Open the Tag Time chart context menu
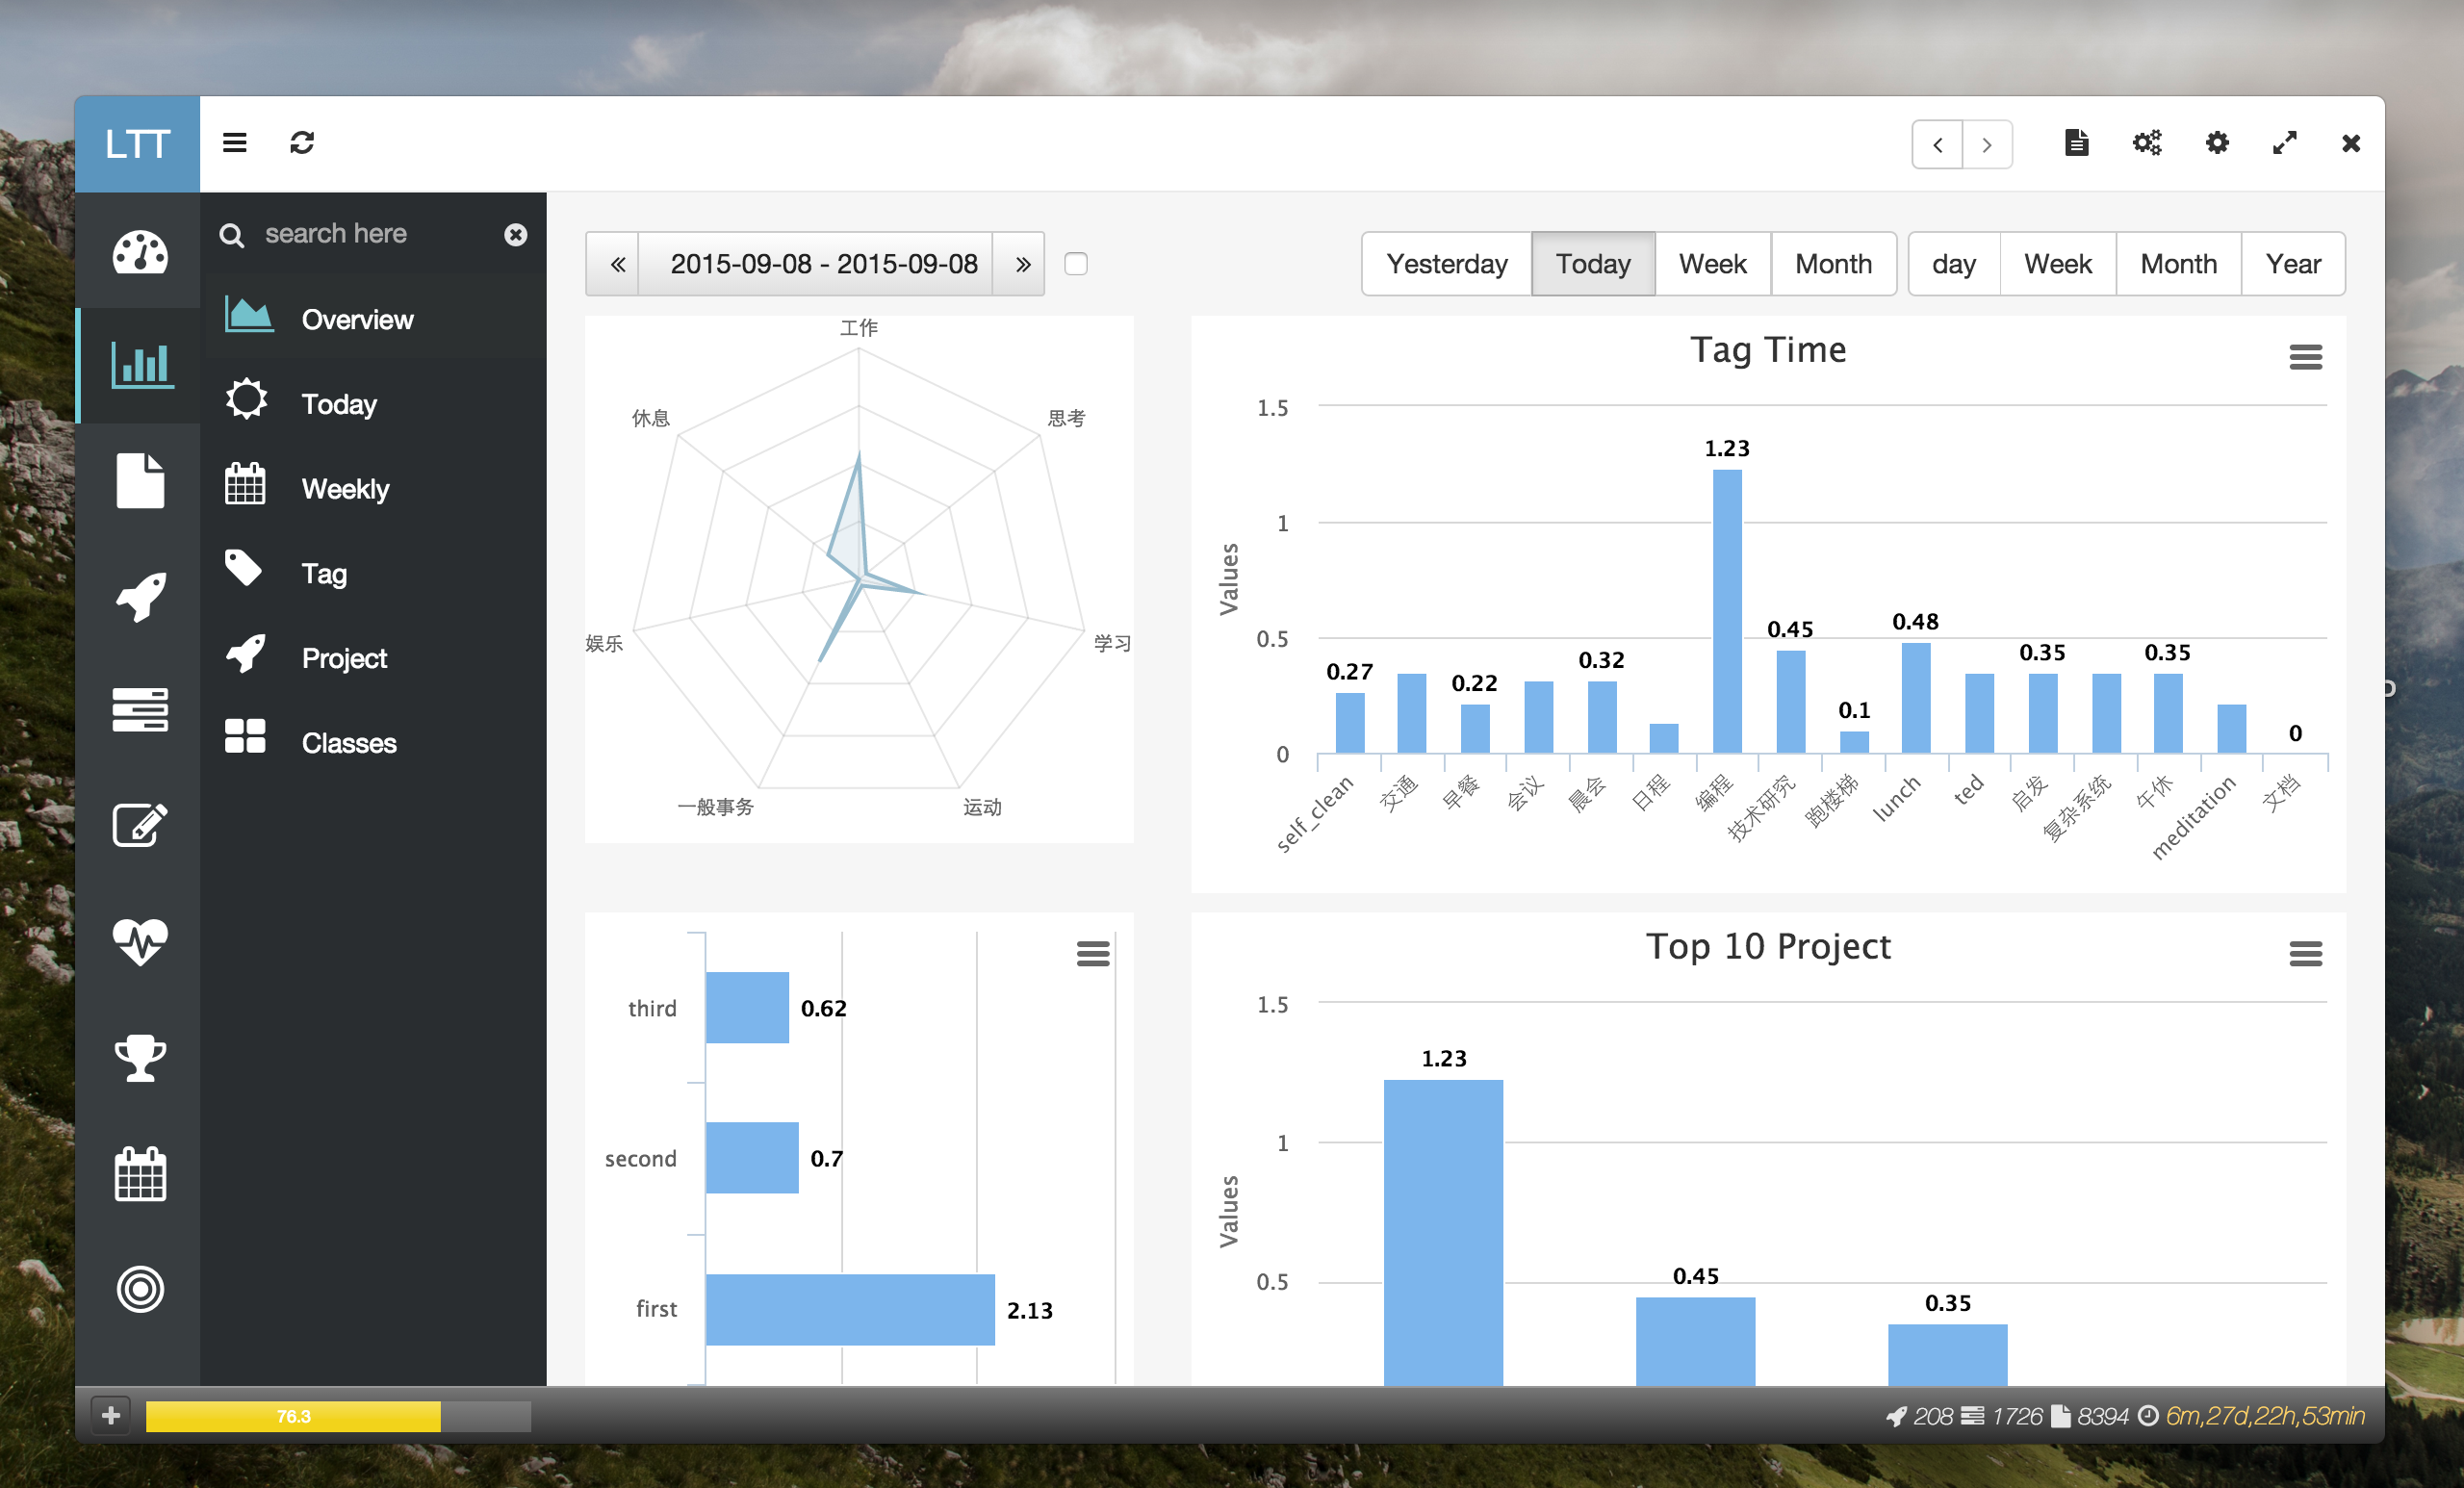The image size is (2464, 1488). coord(2304,357)
